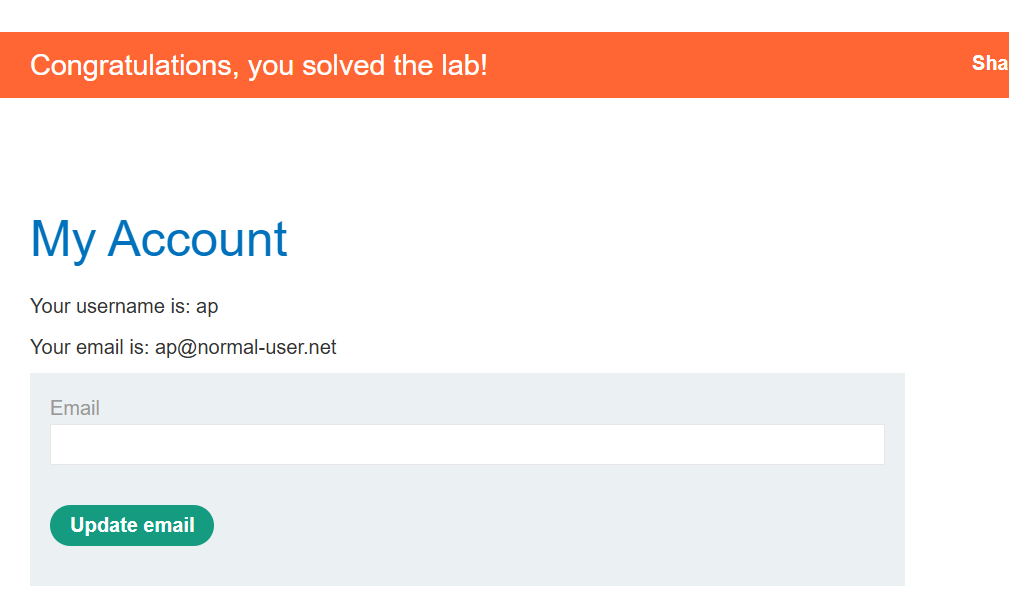Screen dimensions: 1009x615
Task: Click the 'Your username is: ap' line
Action: (x=124, y=306)
